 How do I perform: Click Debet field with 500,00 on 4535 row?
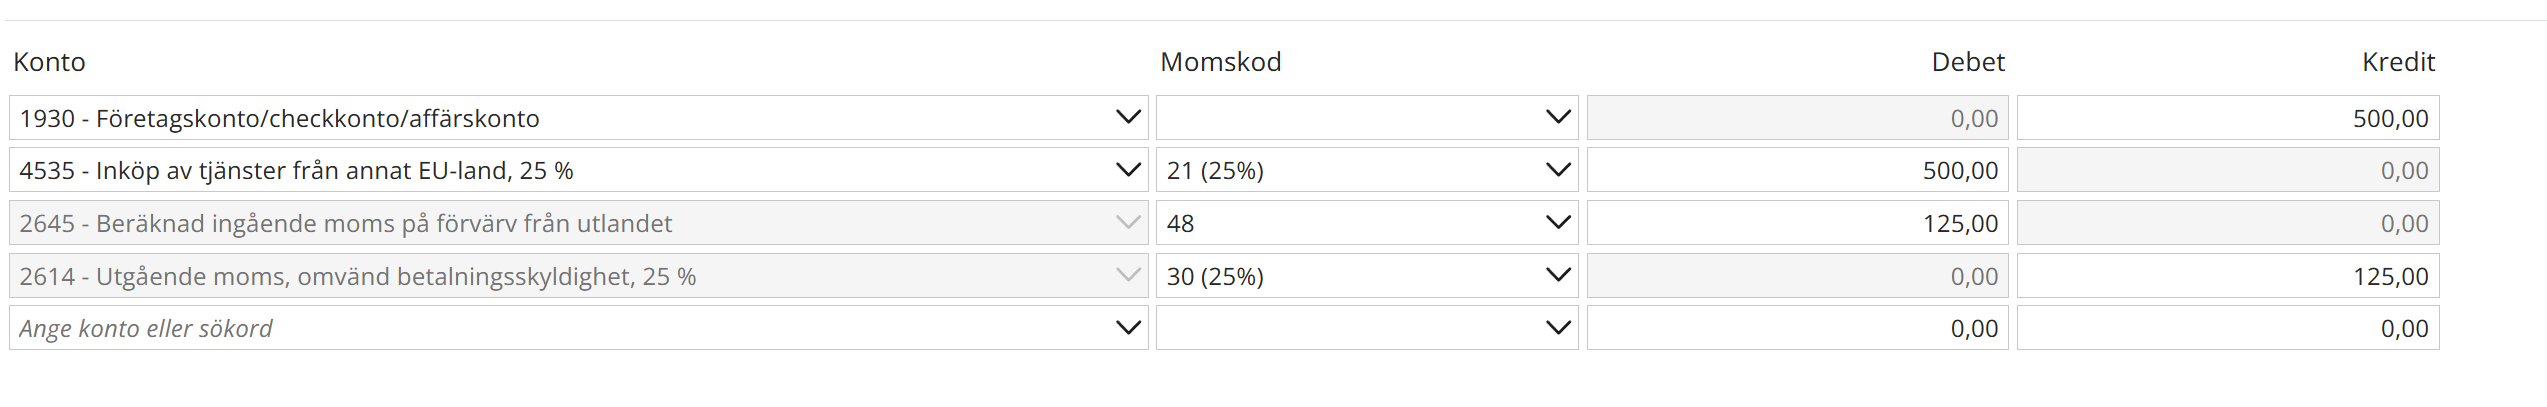[x=1797, y=170]
